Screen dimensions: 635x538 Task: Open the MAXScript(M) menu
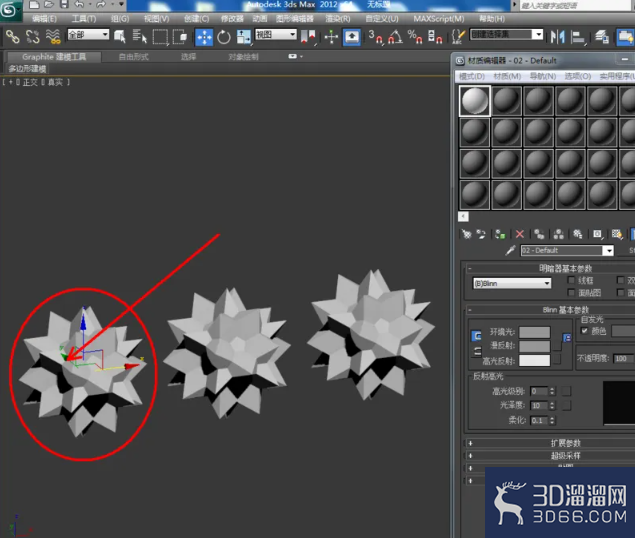pos(439,19)
